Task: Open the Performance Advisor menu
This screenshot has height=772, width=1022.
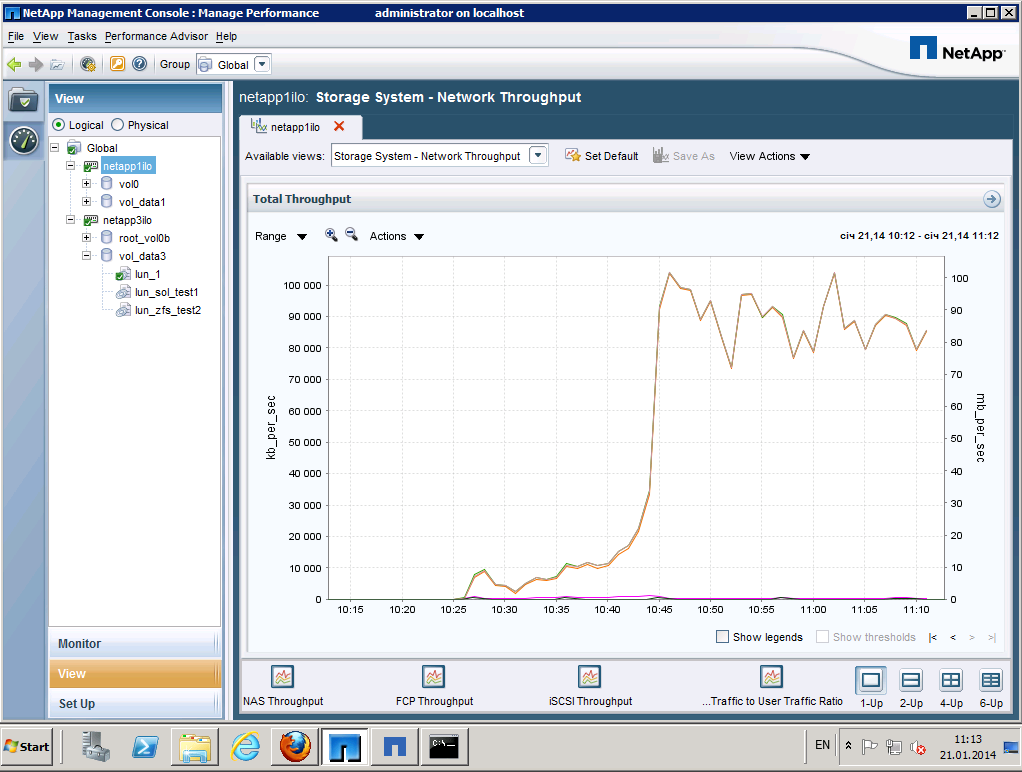Action: (156, 37)
